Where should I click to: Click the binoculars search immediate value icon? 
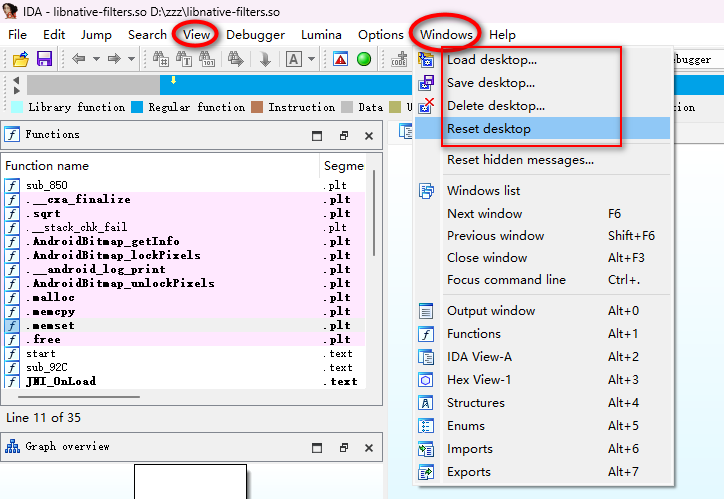tap(161, 59)
